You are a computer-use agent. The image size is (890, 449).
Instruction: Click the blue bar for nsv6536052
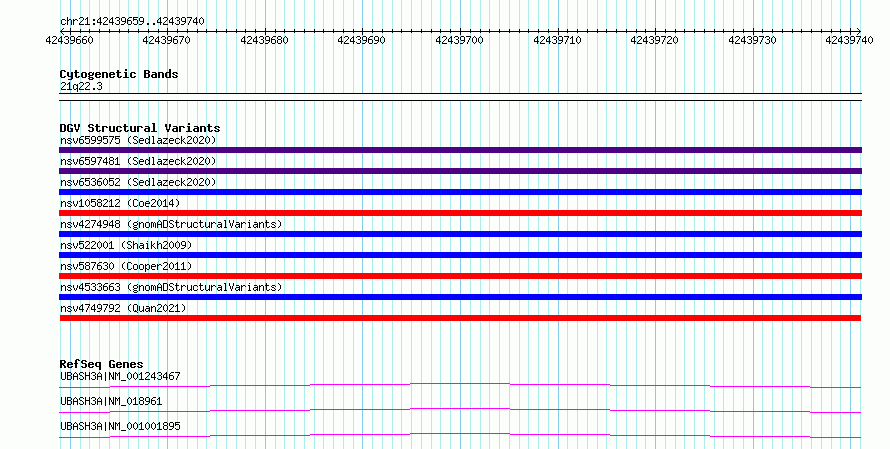460,192
